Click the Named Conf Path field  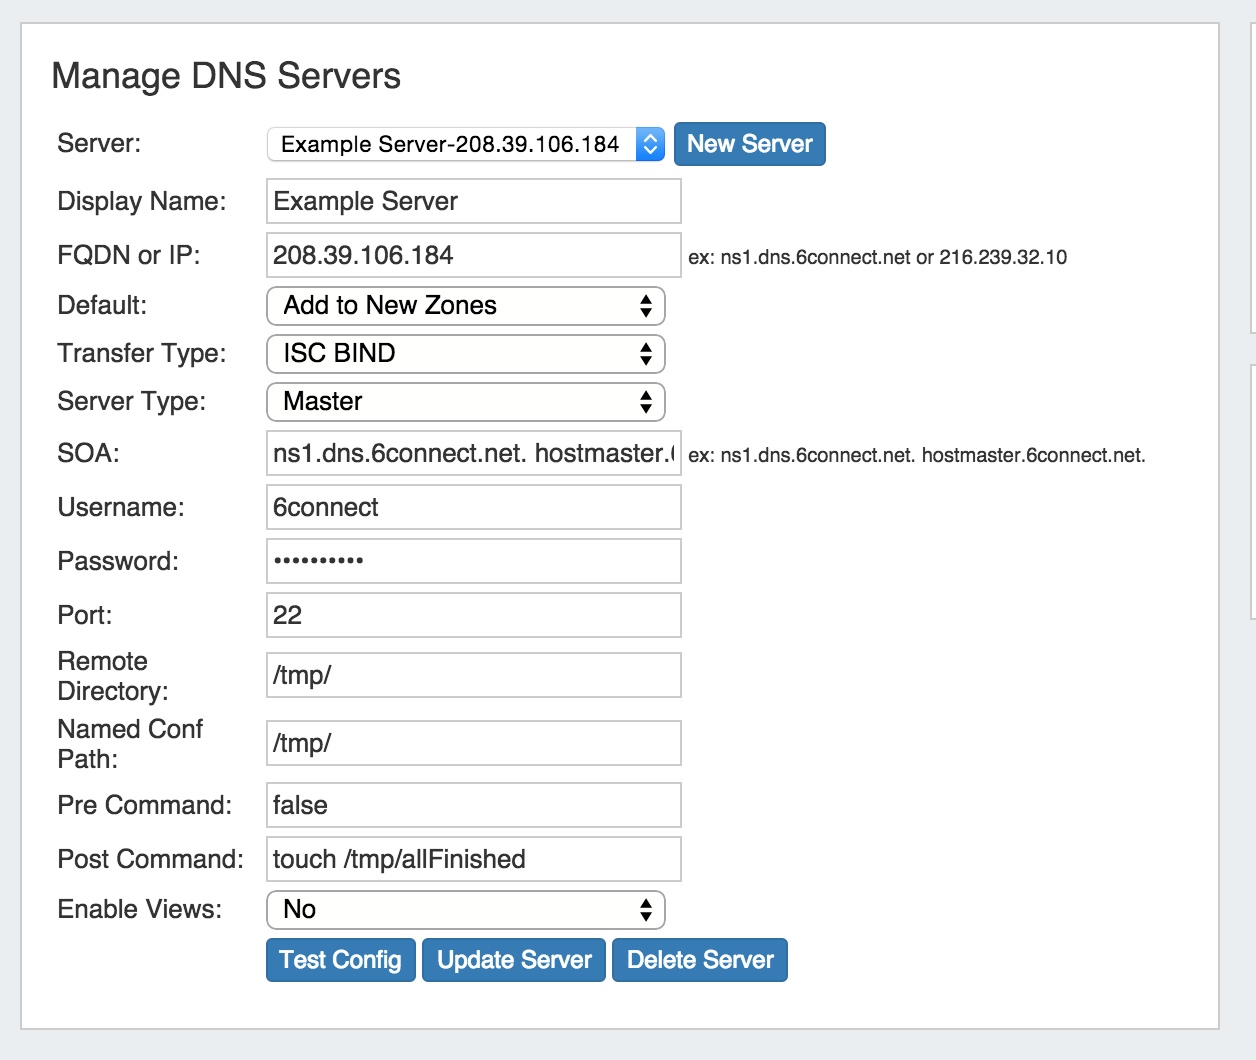click(473, 743)
